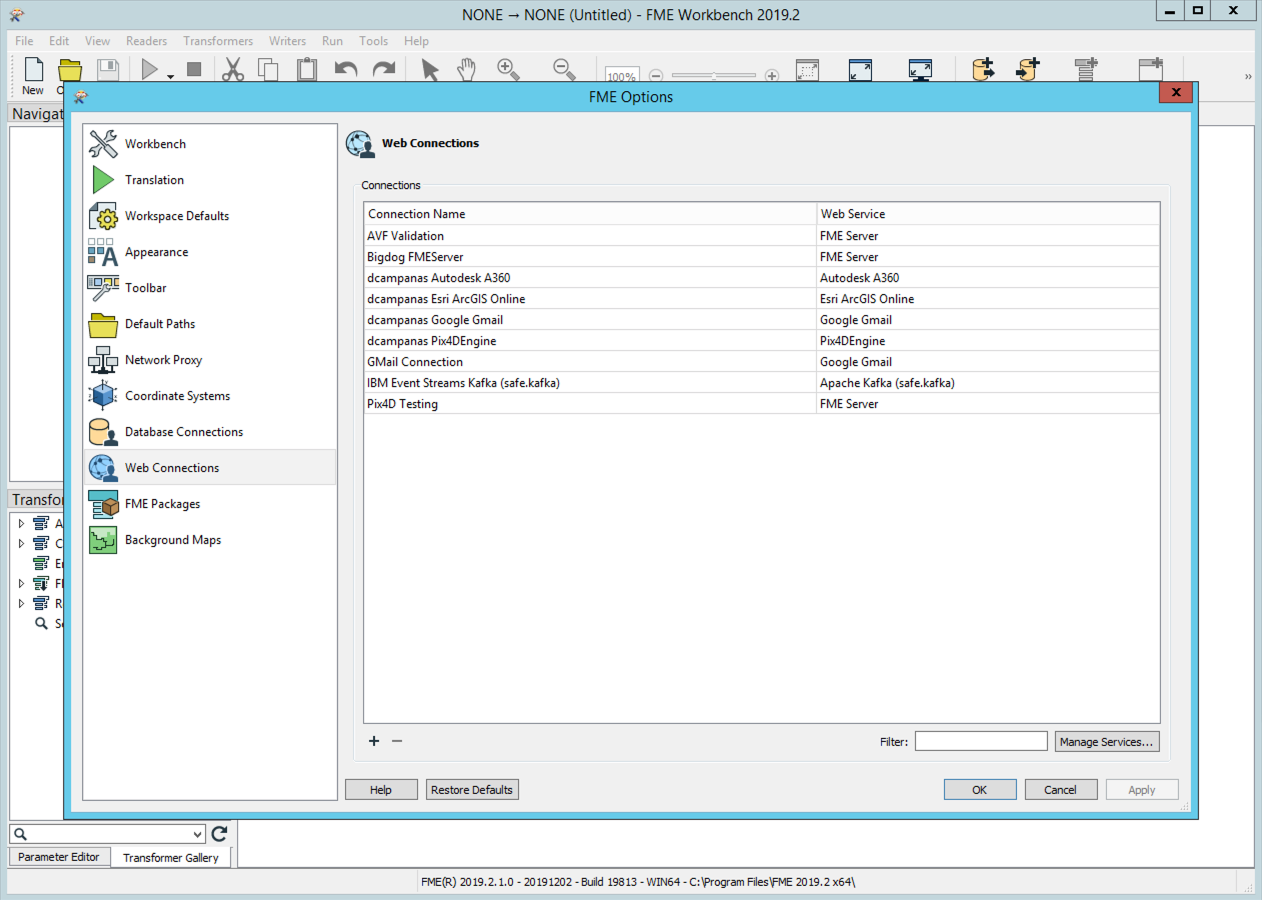Screen dimensions: 1262x900
Task: Select the GMail Connection row
Action: tap(762, 362)
